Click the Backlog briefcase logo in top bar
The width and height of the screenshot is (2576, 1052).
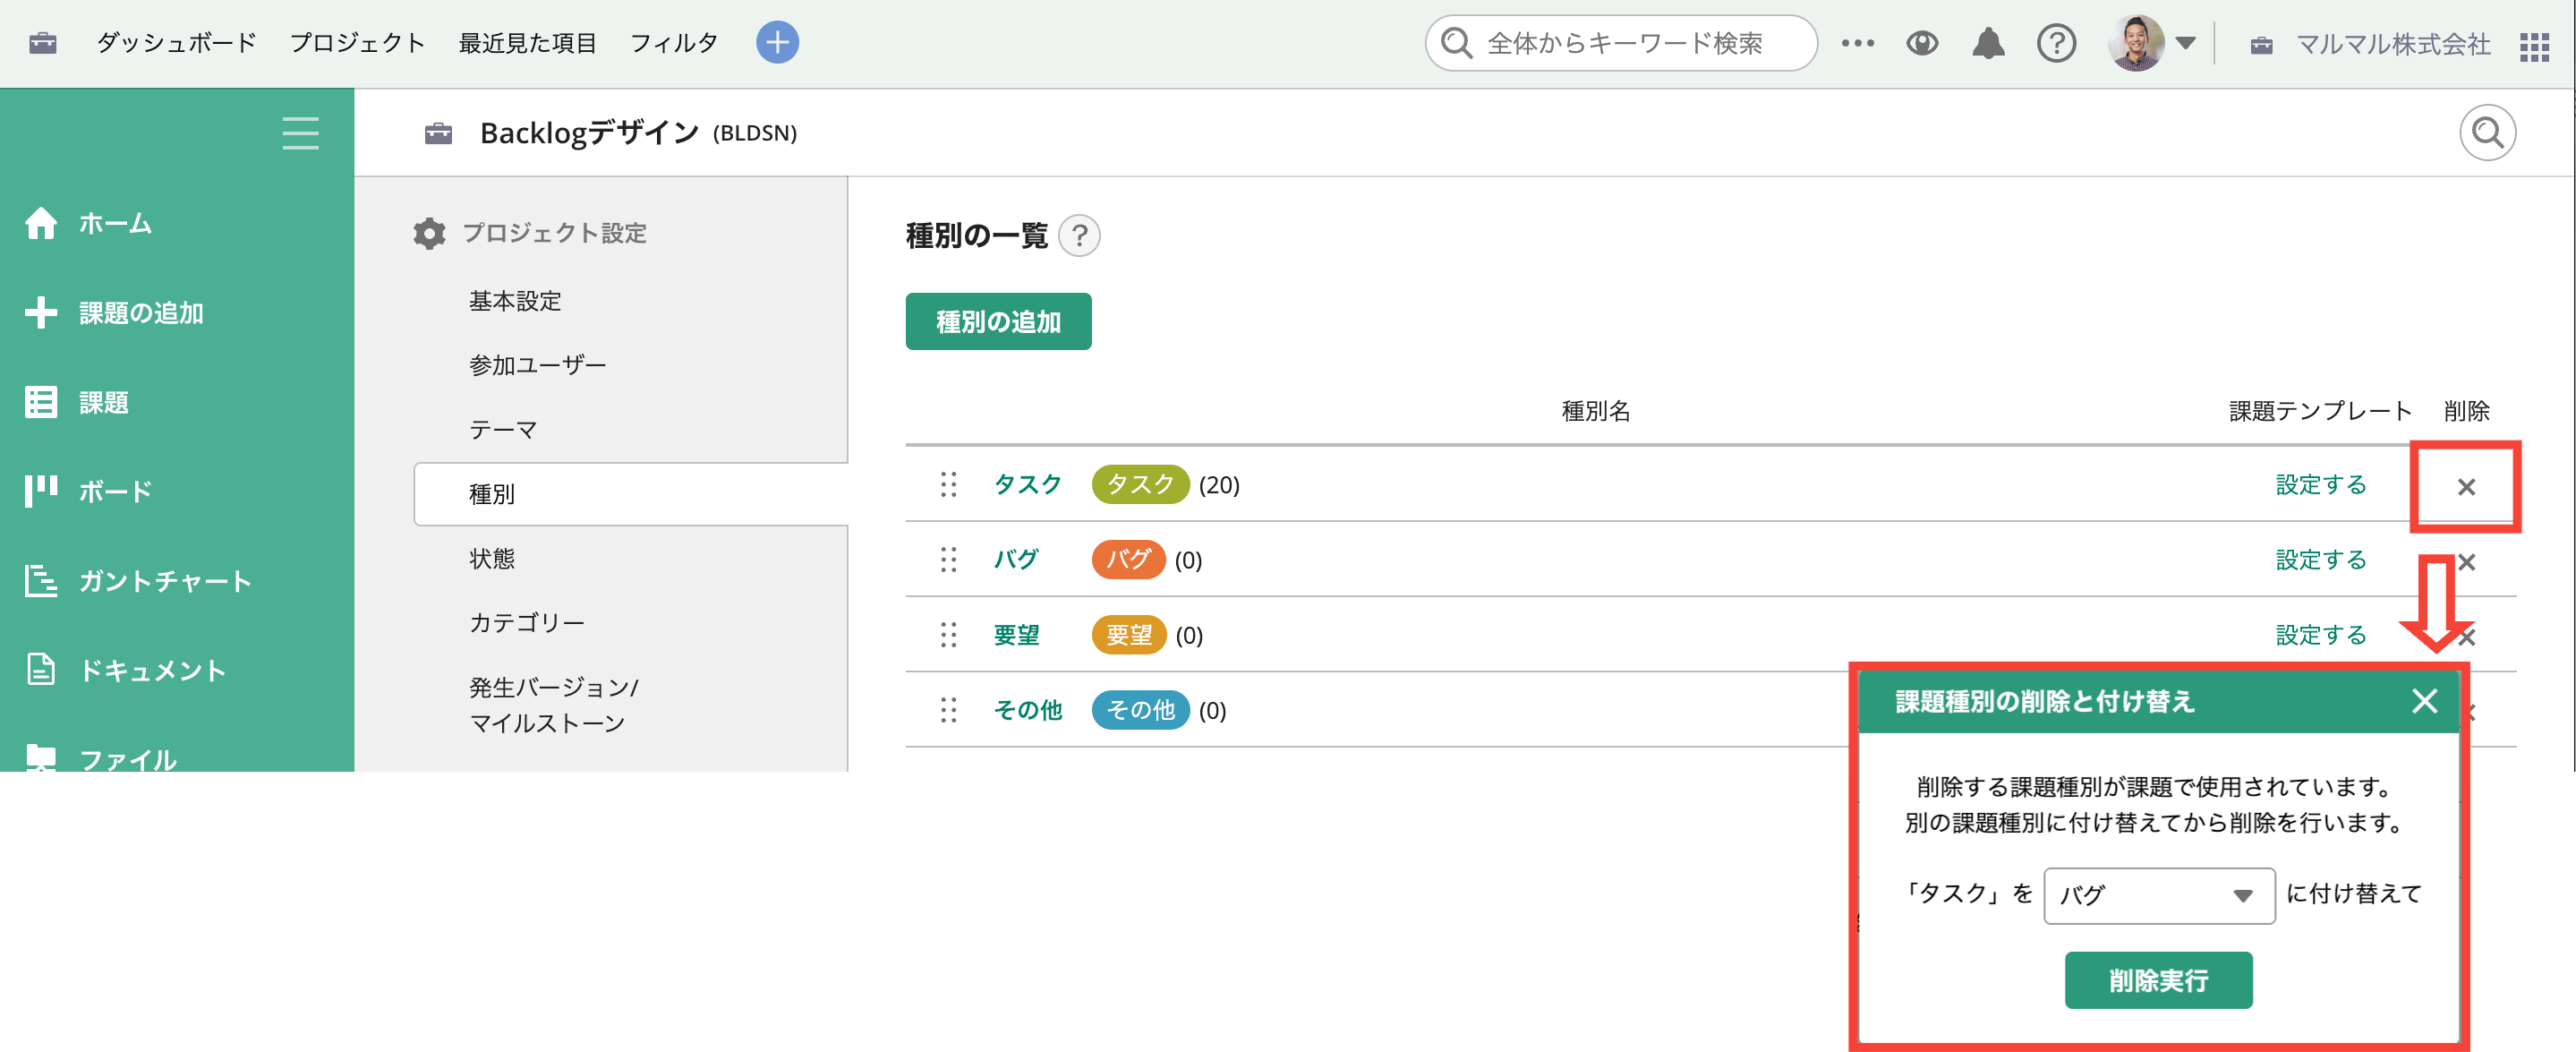[x=43, y=43]
